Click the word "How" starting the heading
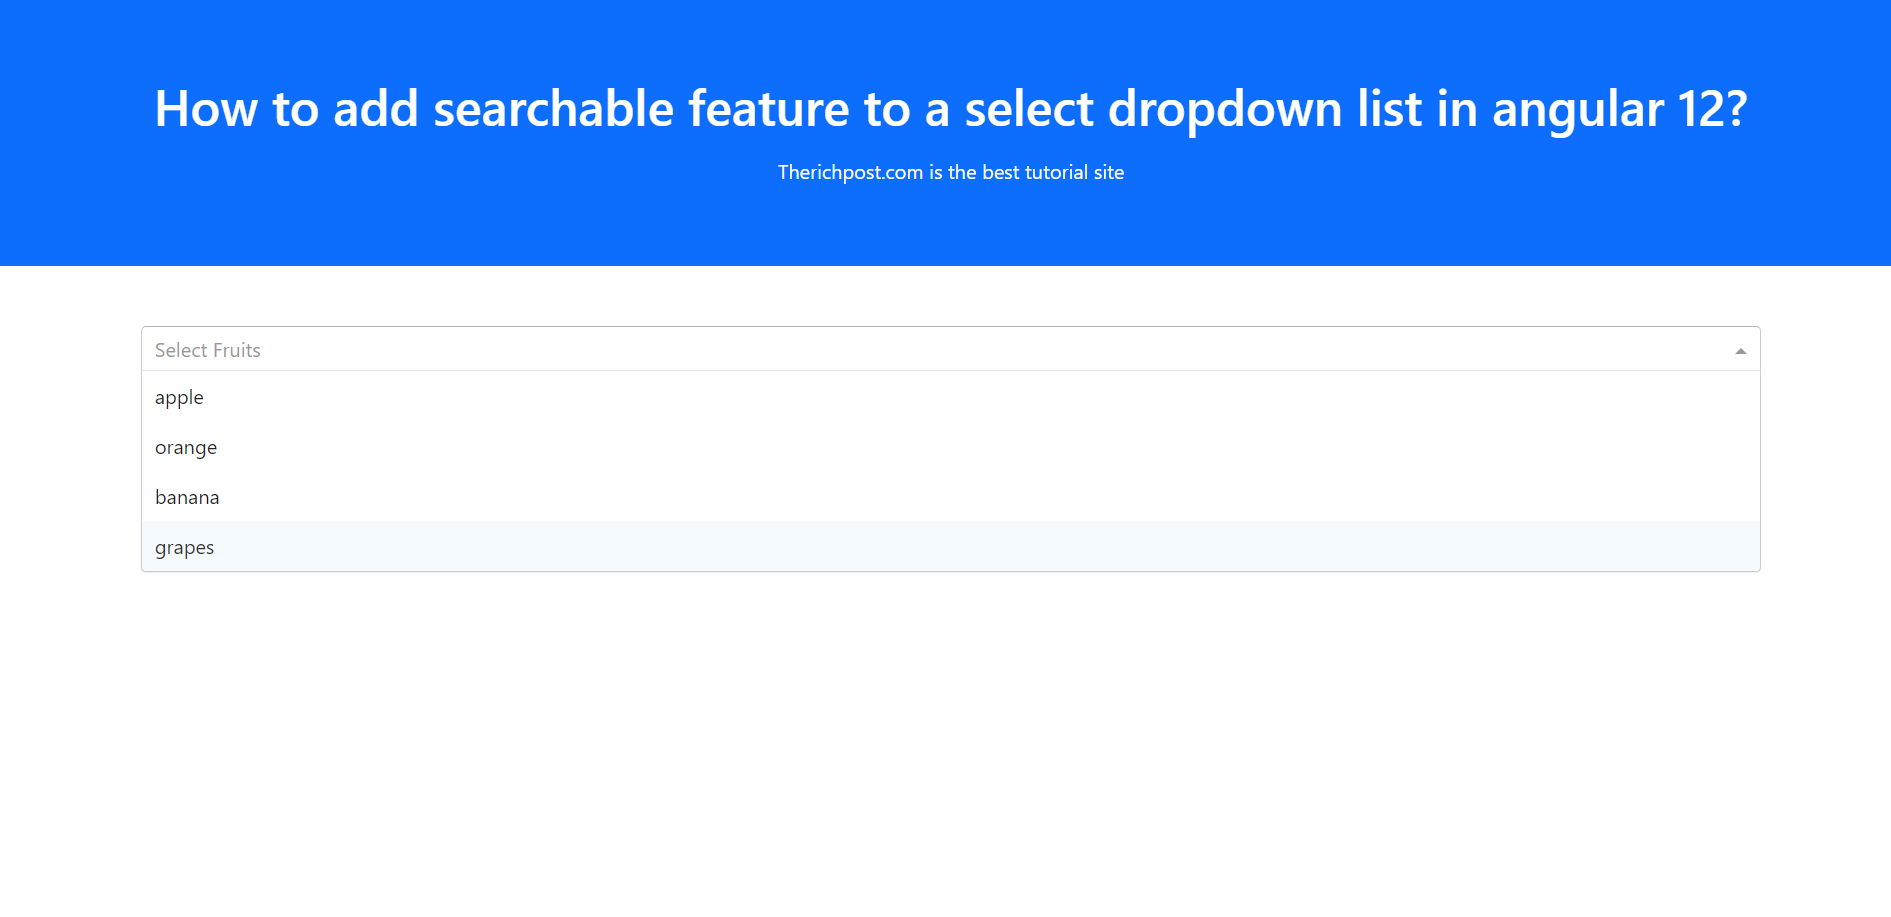Image resolution: width=1891 pixels, height=917 pixels. [x=206, y=108]
